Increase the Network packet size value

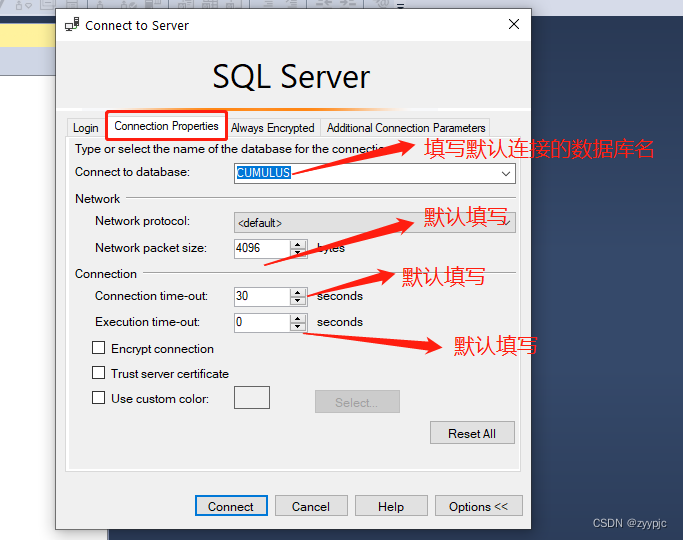[298, 245]
